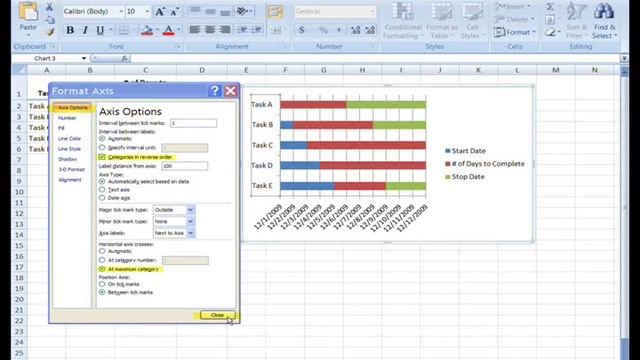
Task: Select Automatic interval between labels radio
Action: pos(102,139)
